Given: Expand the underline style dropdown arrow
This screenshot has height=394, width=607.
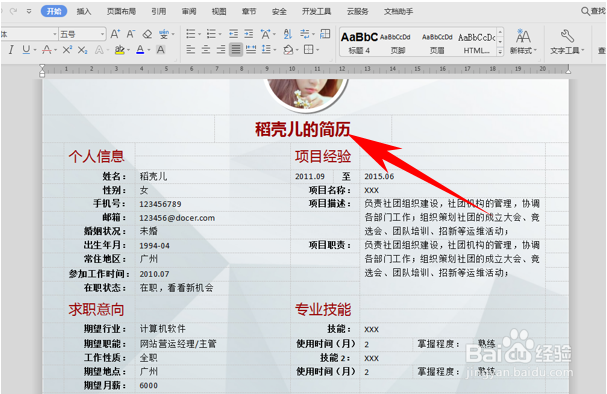Looking at the screenshot, I should pyautogui.click(x=35, y=50).
